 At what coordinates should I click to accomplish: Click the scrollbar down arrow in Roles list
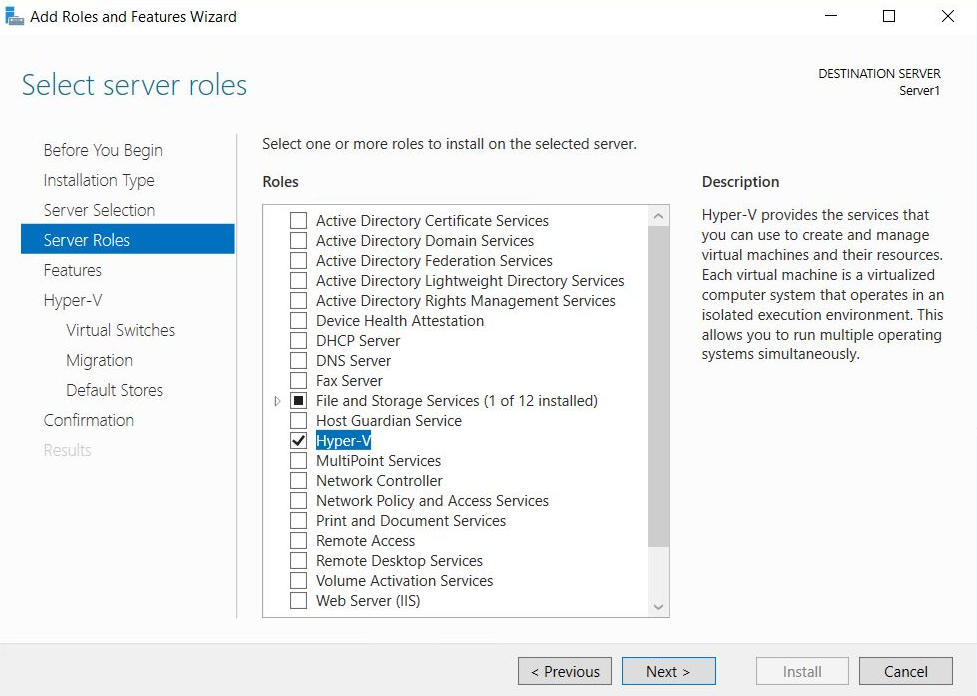658,606
